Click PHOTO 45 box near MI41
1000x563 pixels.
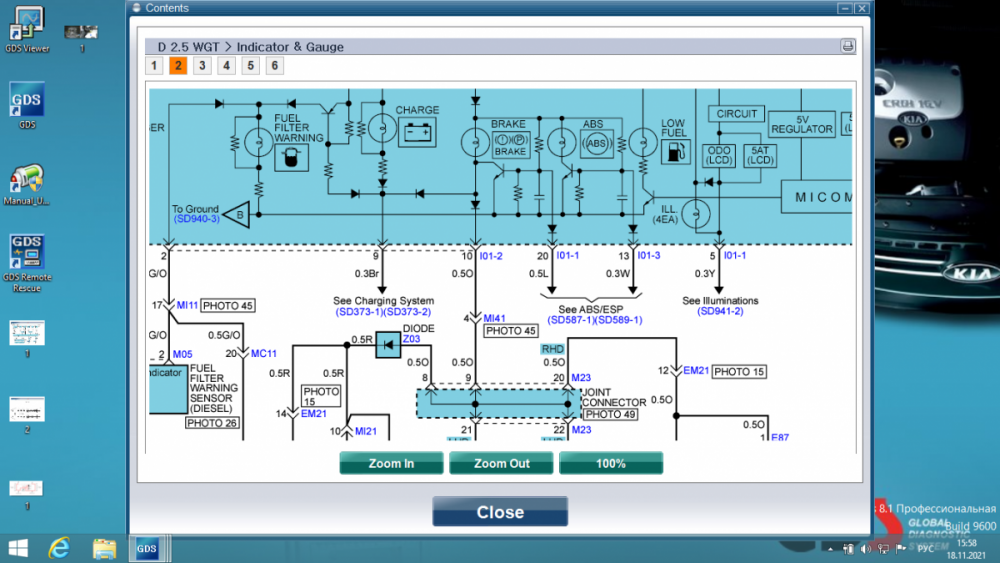click(x=510, y=331)
